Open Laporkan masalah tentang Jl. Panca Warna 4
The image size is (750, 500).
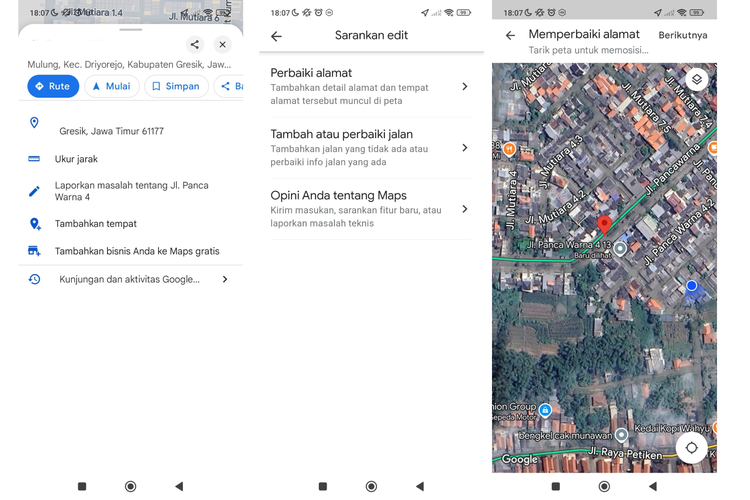[x=131, y=191]
